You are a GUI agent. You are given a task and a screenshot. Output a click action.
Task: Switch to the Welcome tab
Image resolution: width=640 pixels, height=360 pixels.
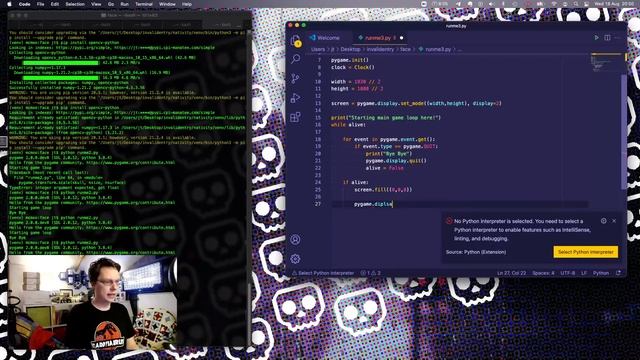[x=324, y=38]
